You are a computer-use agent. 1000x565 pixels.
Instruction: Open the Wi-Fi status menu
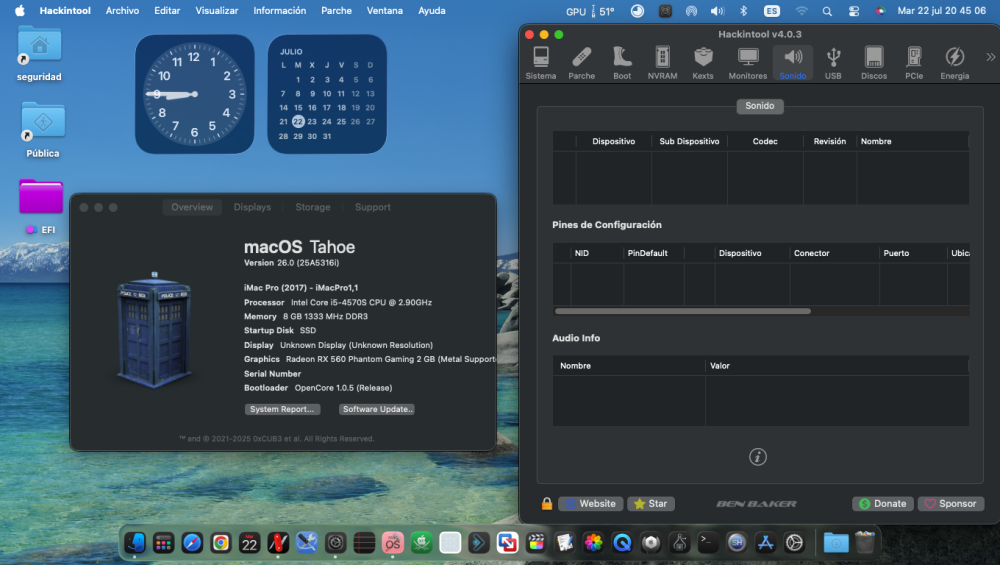(802, 11)
